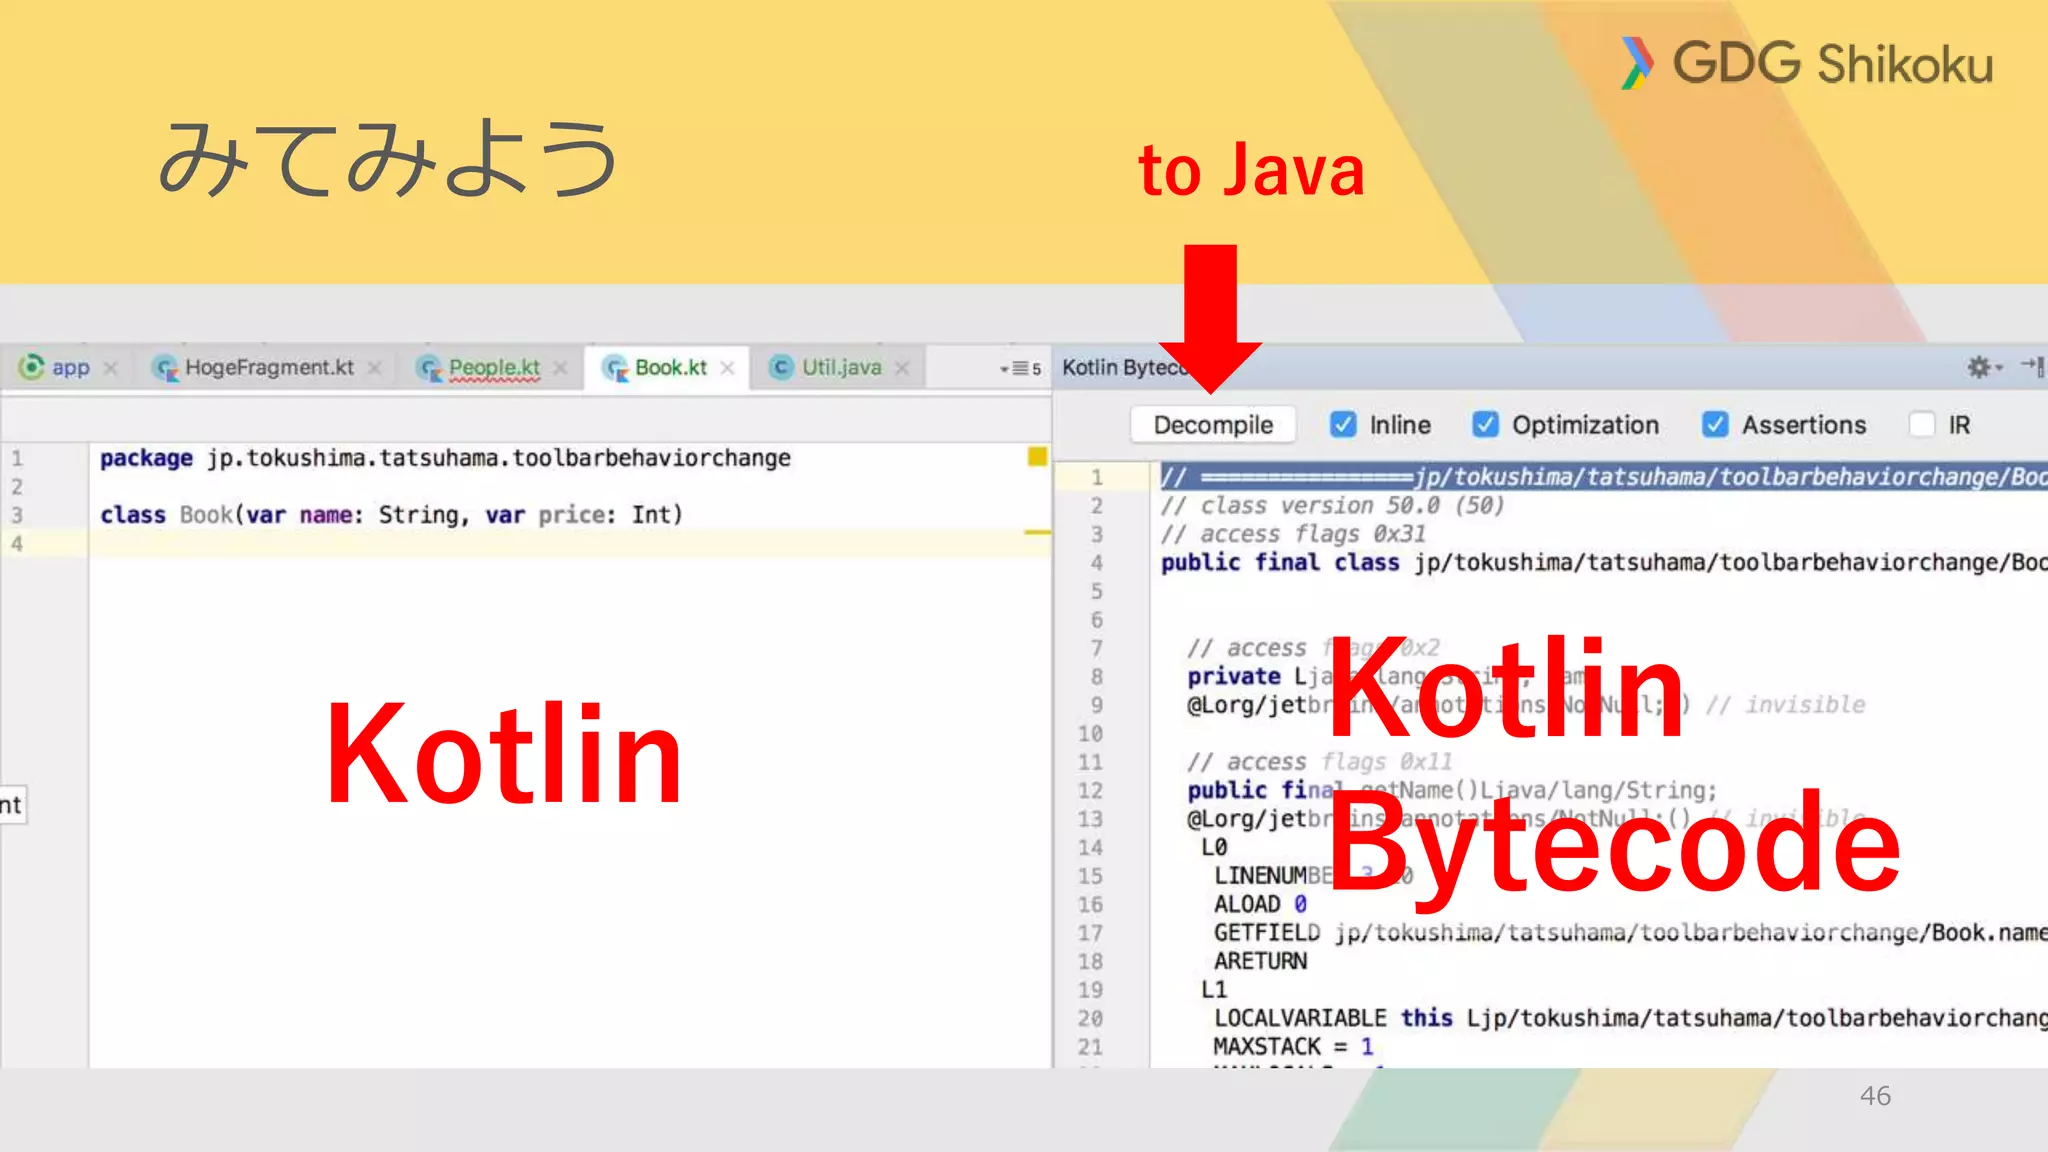Click the 'ARETURN' bytecode instruction
The height and width of the screenshot is (1152, 2048).
1260,962
